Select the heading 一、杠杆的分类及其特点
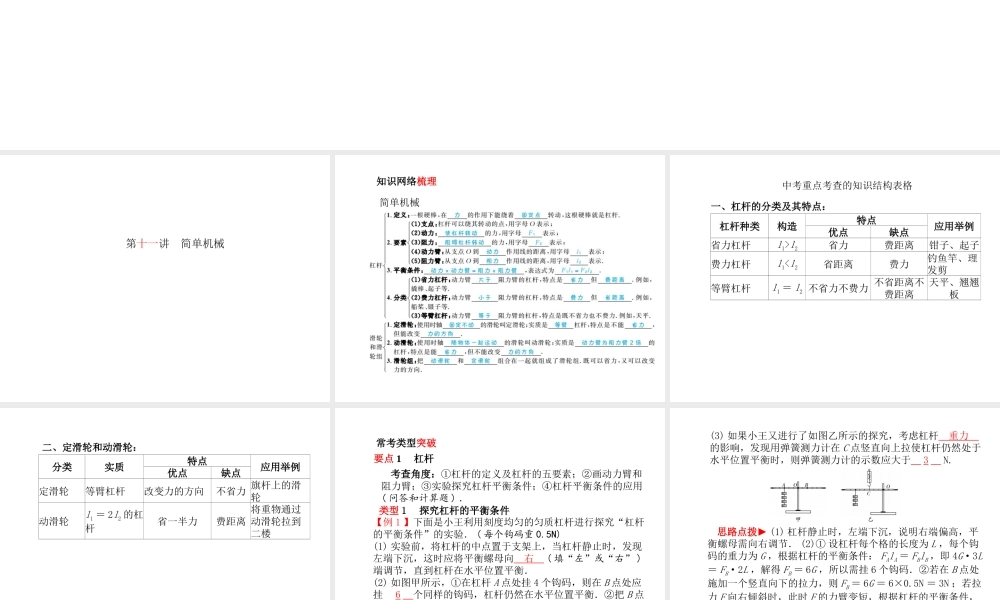The image size is (1000, 600). click(x=768, y=206)
